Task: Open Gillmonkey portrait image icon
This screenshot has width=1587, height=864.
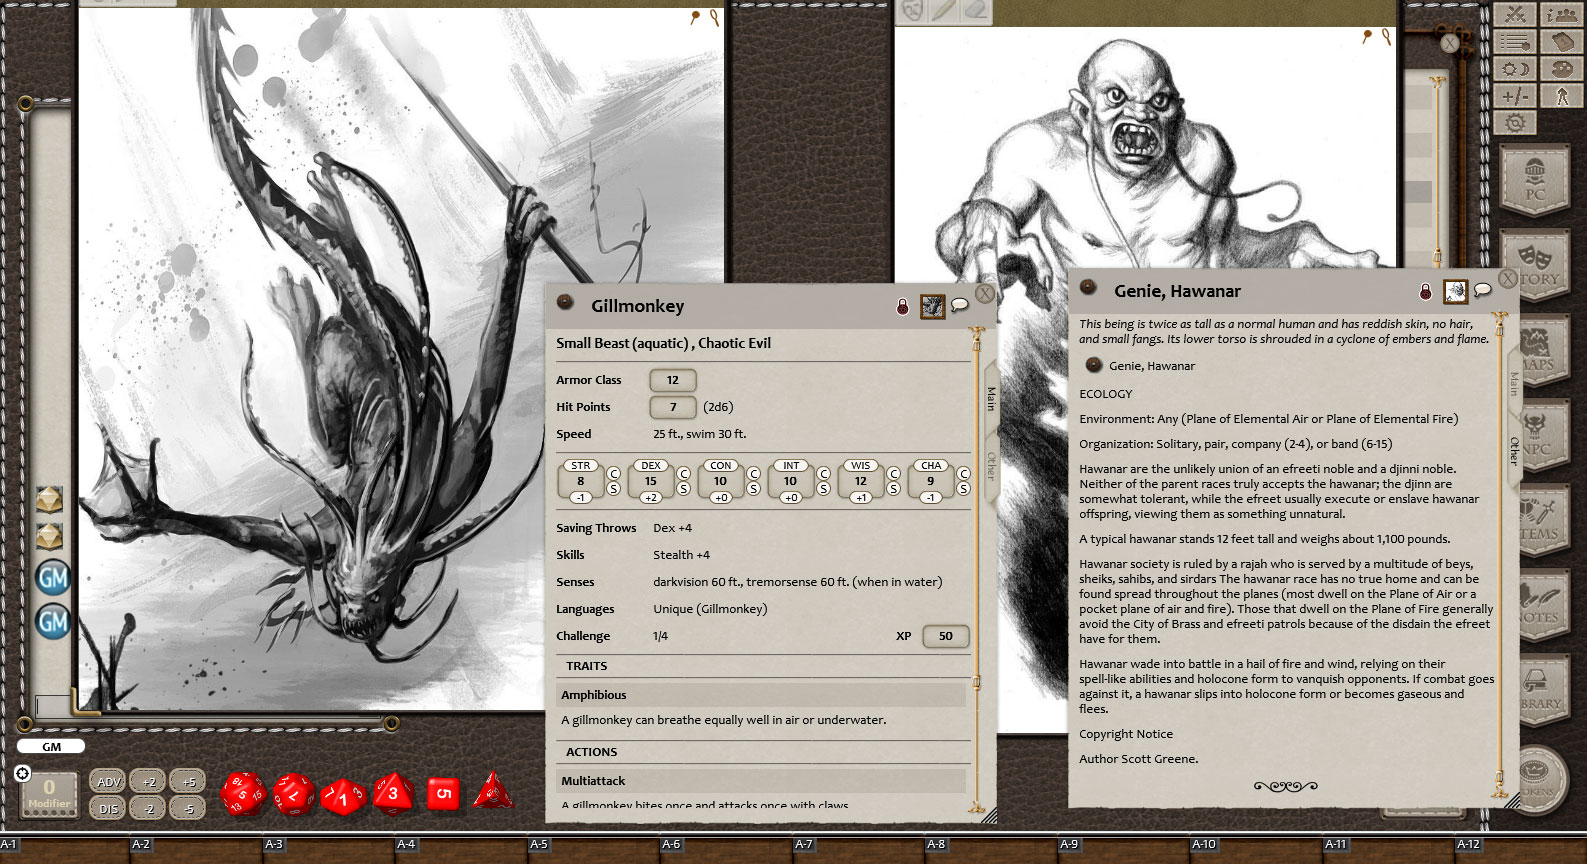Action: (932, 306)
